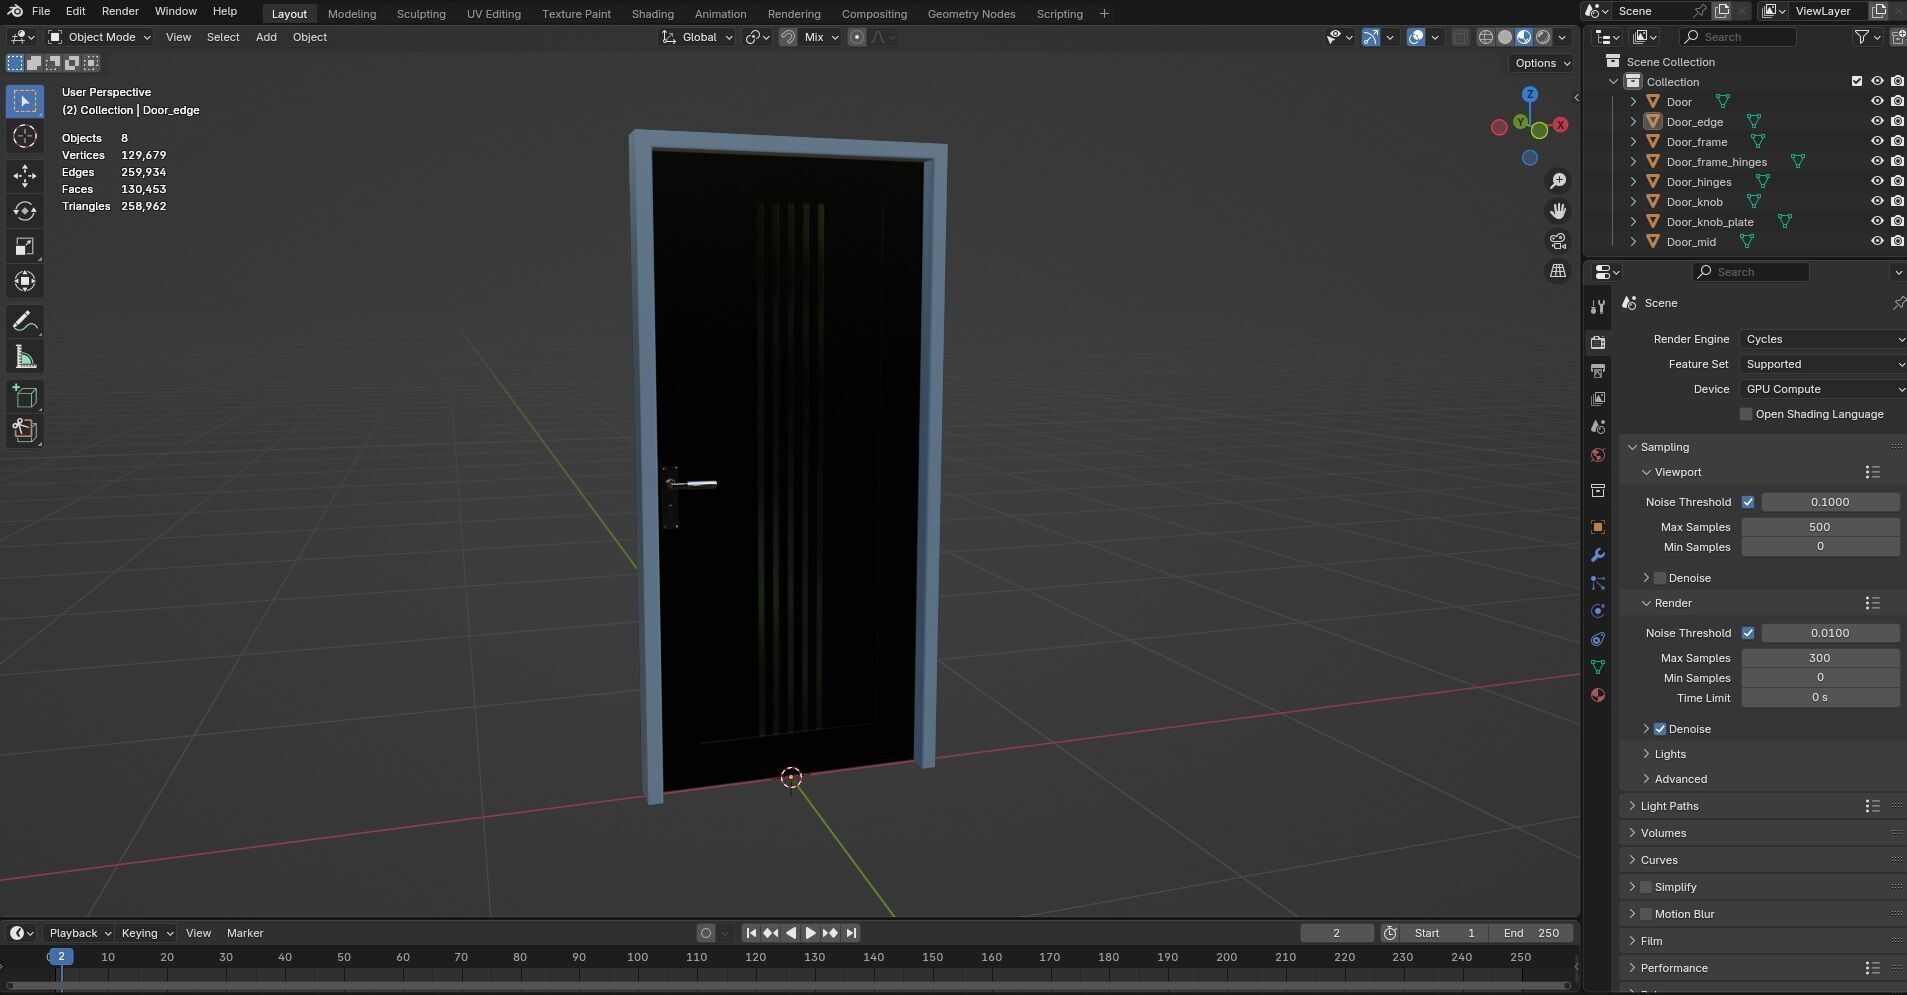Hide Door_knob object with eye icon

(1877, 201)
